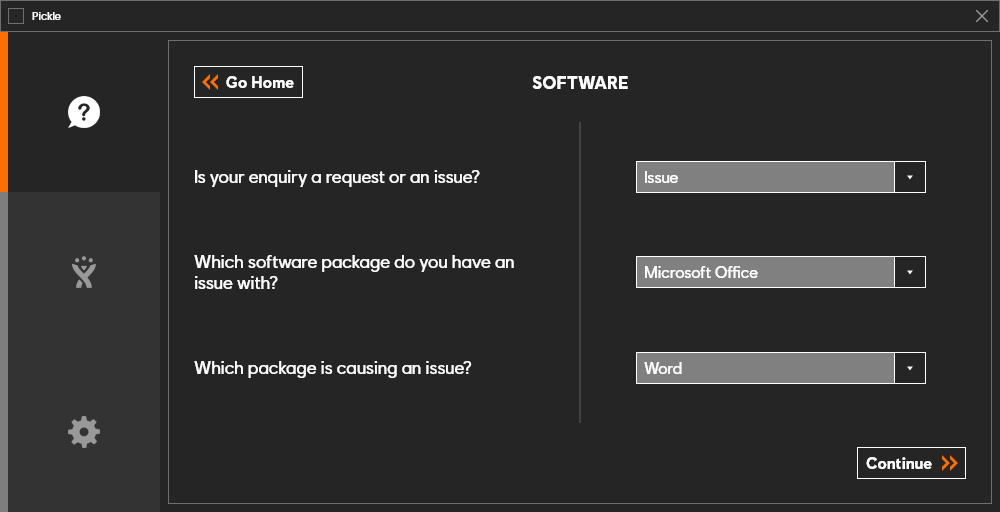Open the help question-mark sidebar icon

coord(84,113)
